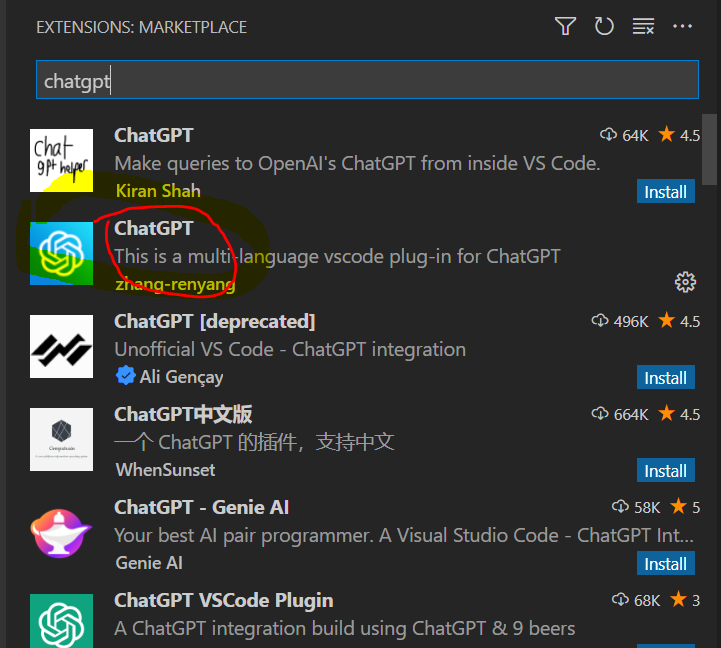Click the star rating of Kiran Shah's ChatGPT
The image size is (721, 648).
tap(679, 135)
